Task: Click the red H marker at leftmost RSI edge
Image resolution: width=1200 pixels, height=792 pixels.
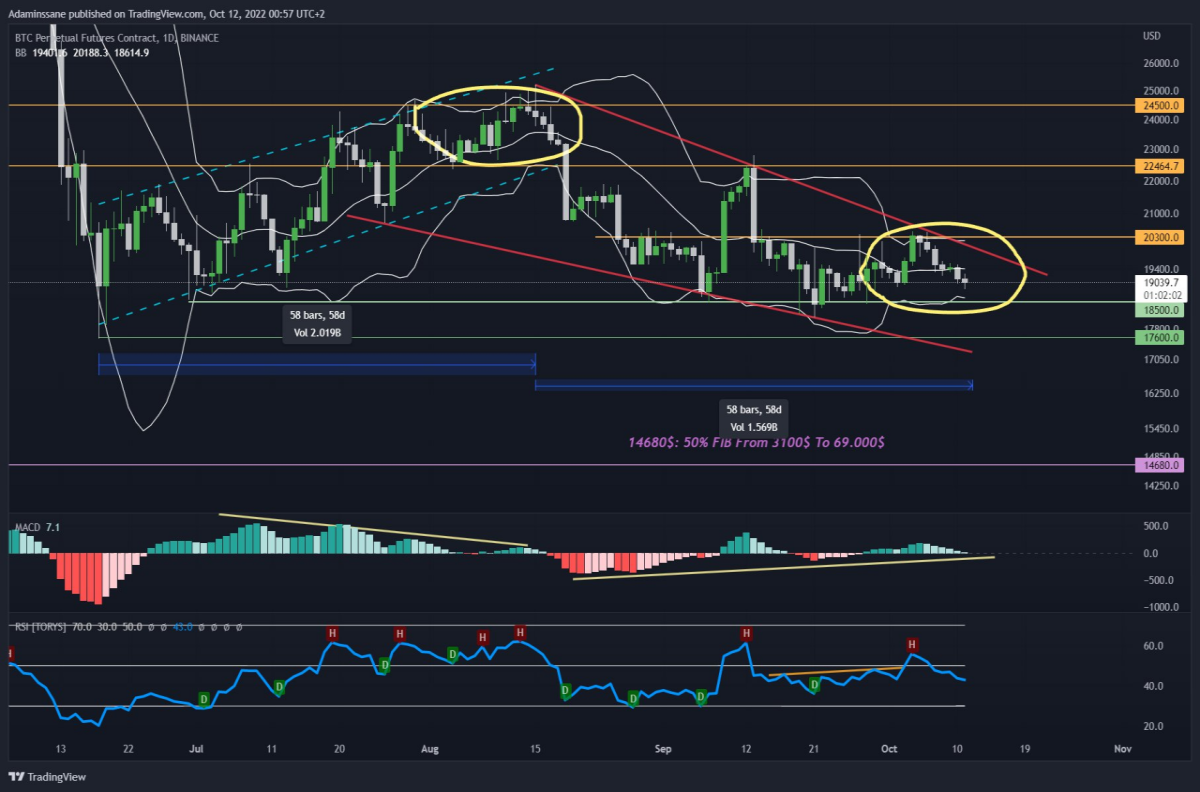Action: (x=11, y=653)
